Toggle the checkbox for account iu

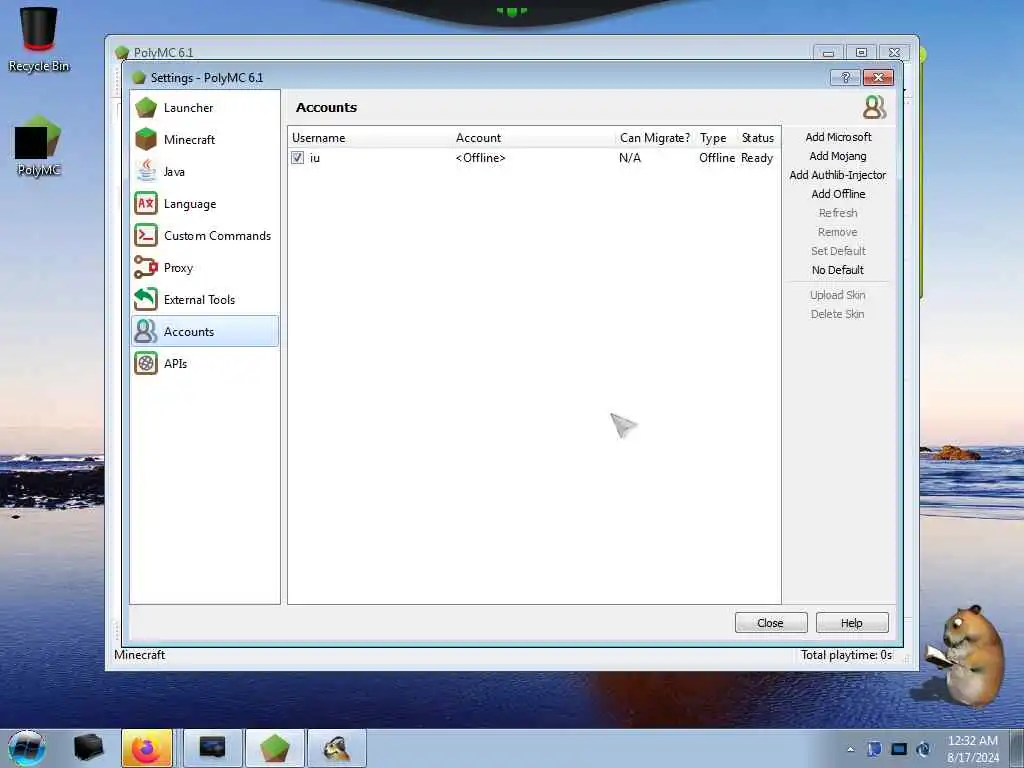(298, 157)
